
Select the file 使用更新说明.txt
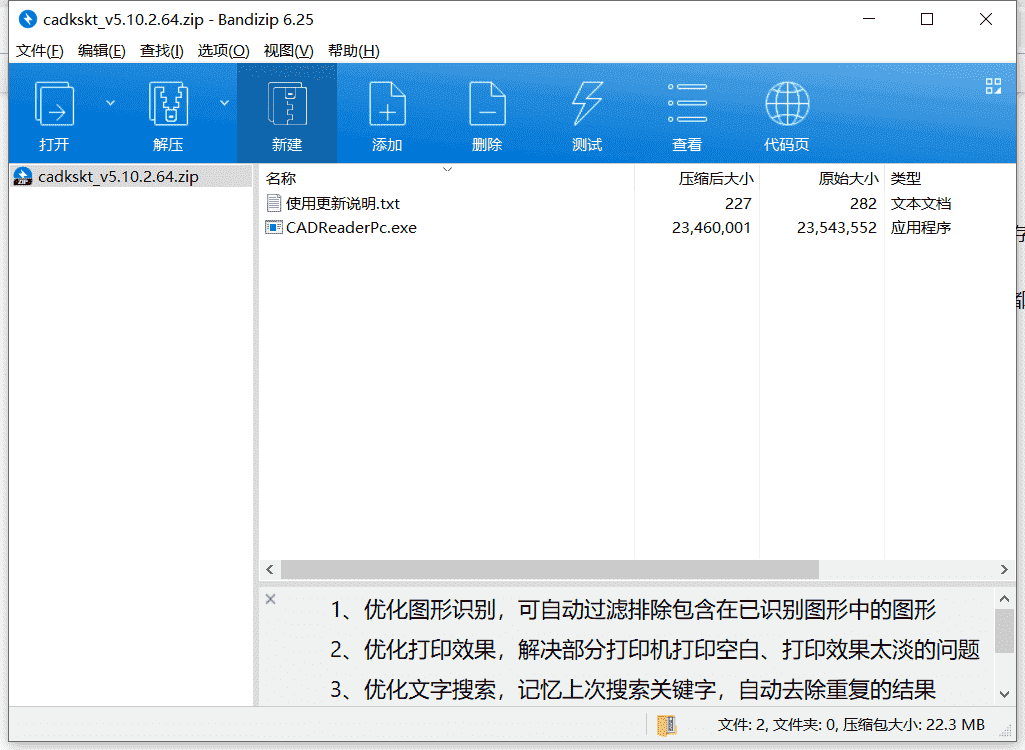[x=343, y=203]
